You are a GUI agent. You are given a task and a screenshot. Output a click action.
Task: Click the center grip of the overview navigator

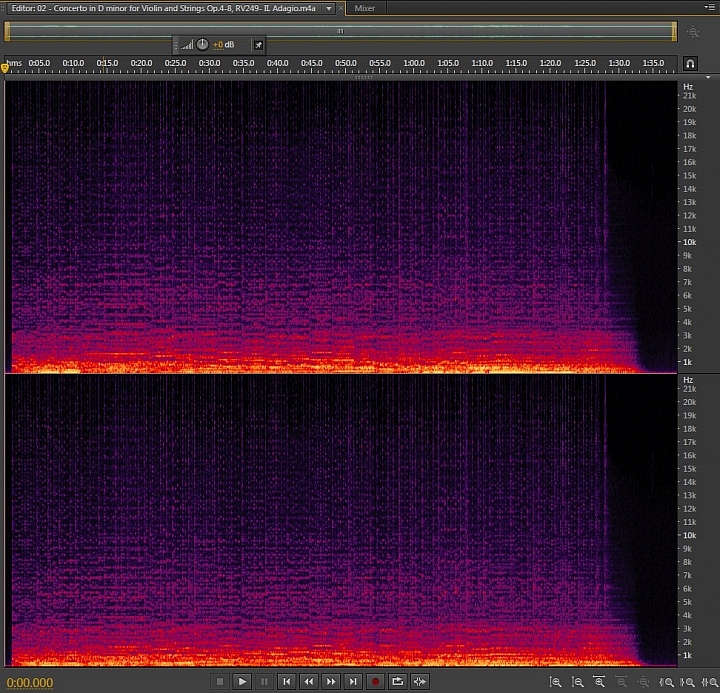[341, 31]
